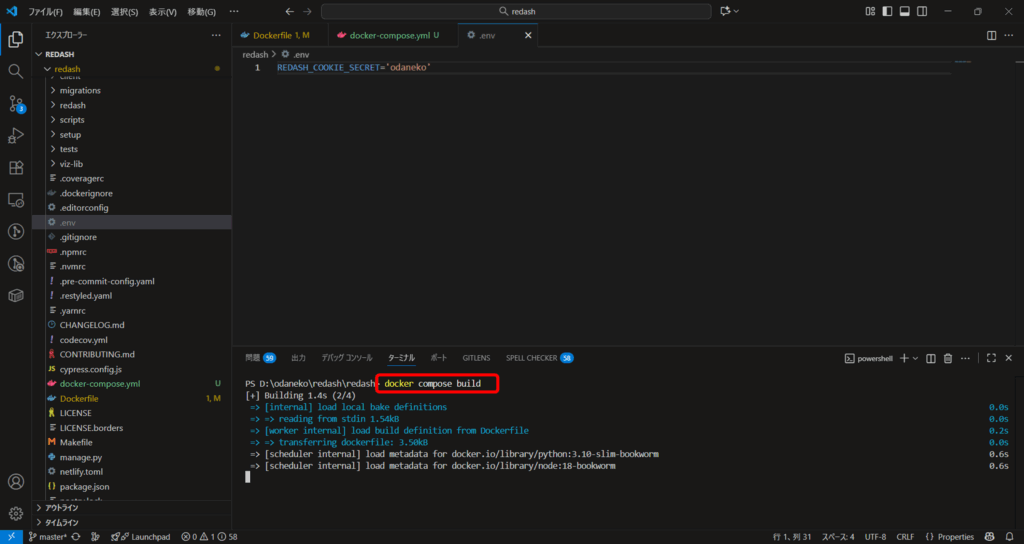Click the redash search box in title bar

[510, 12]
